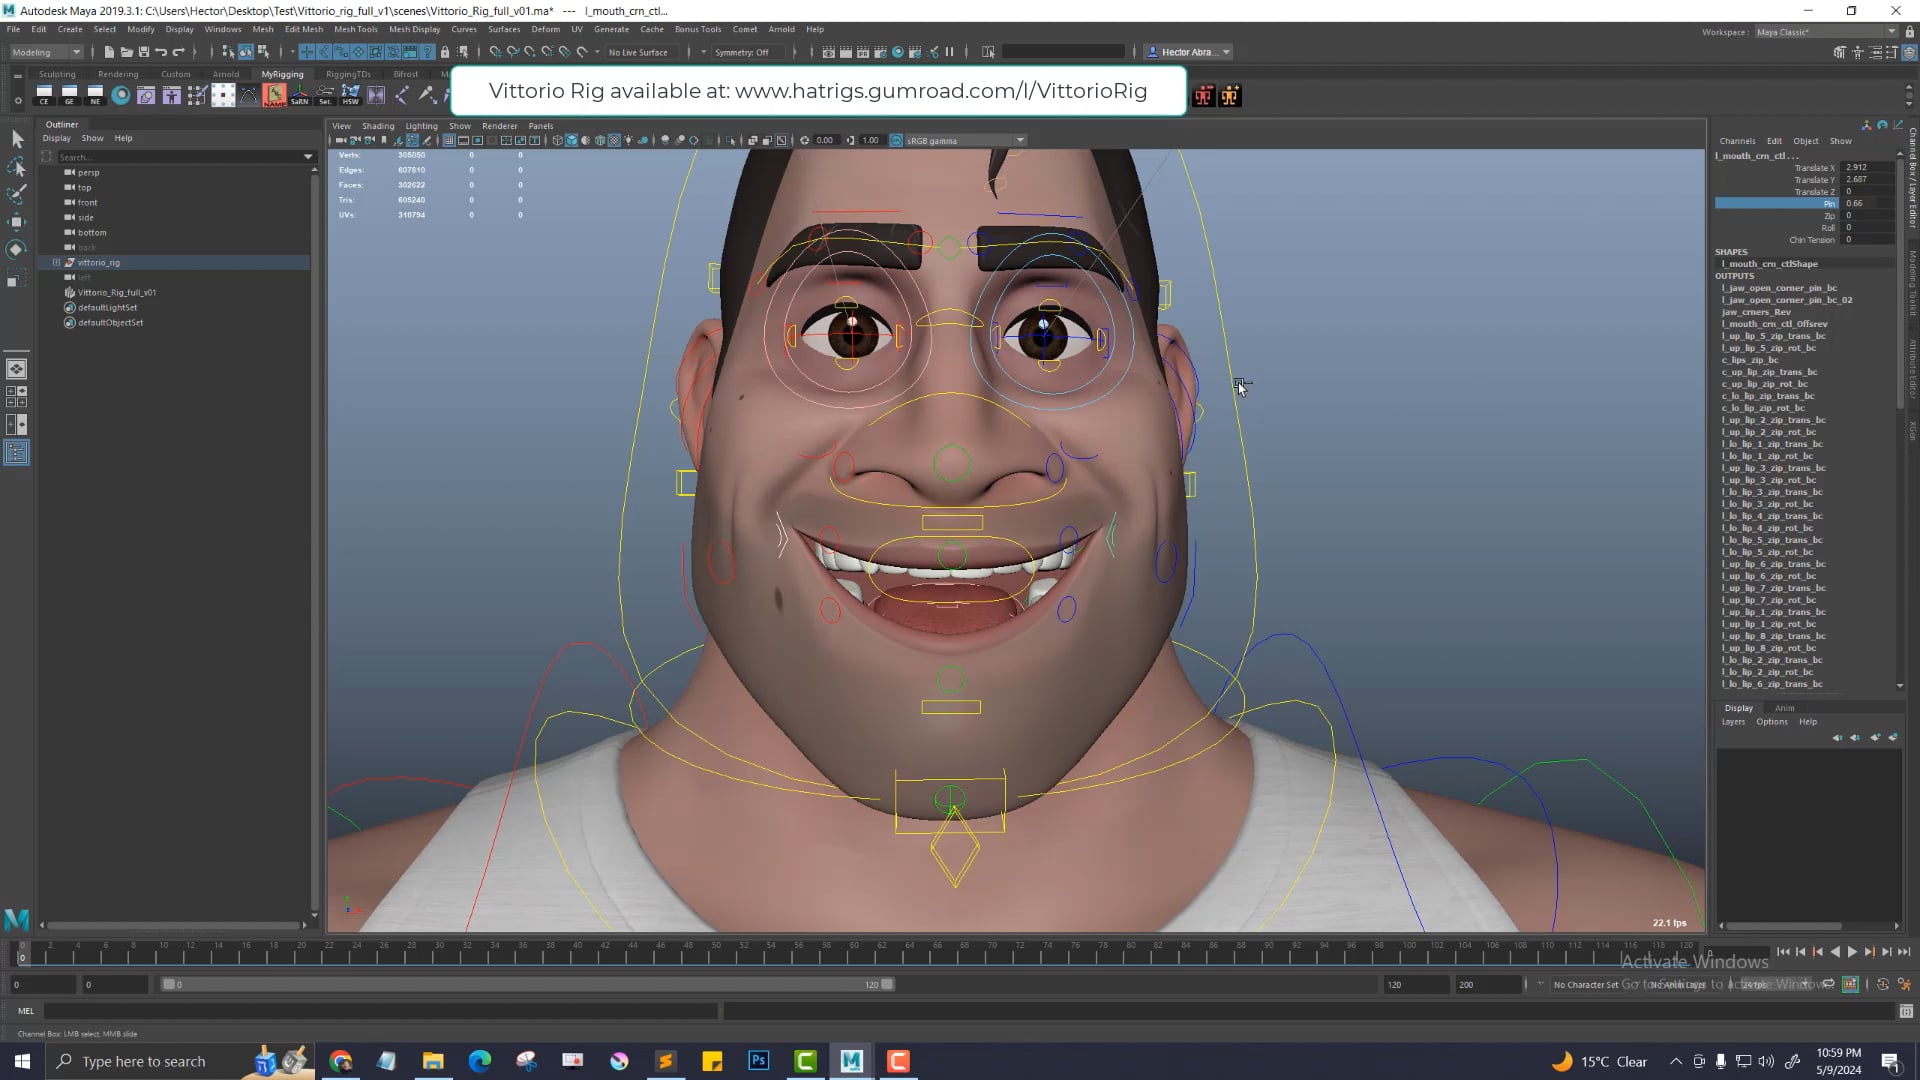Go to start of playback range

(1783, 952)
